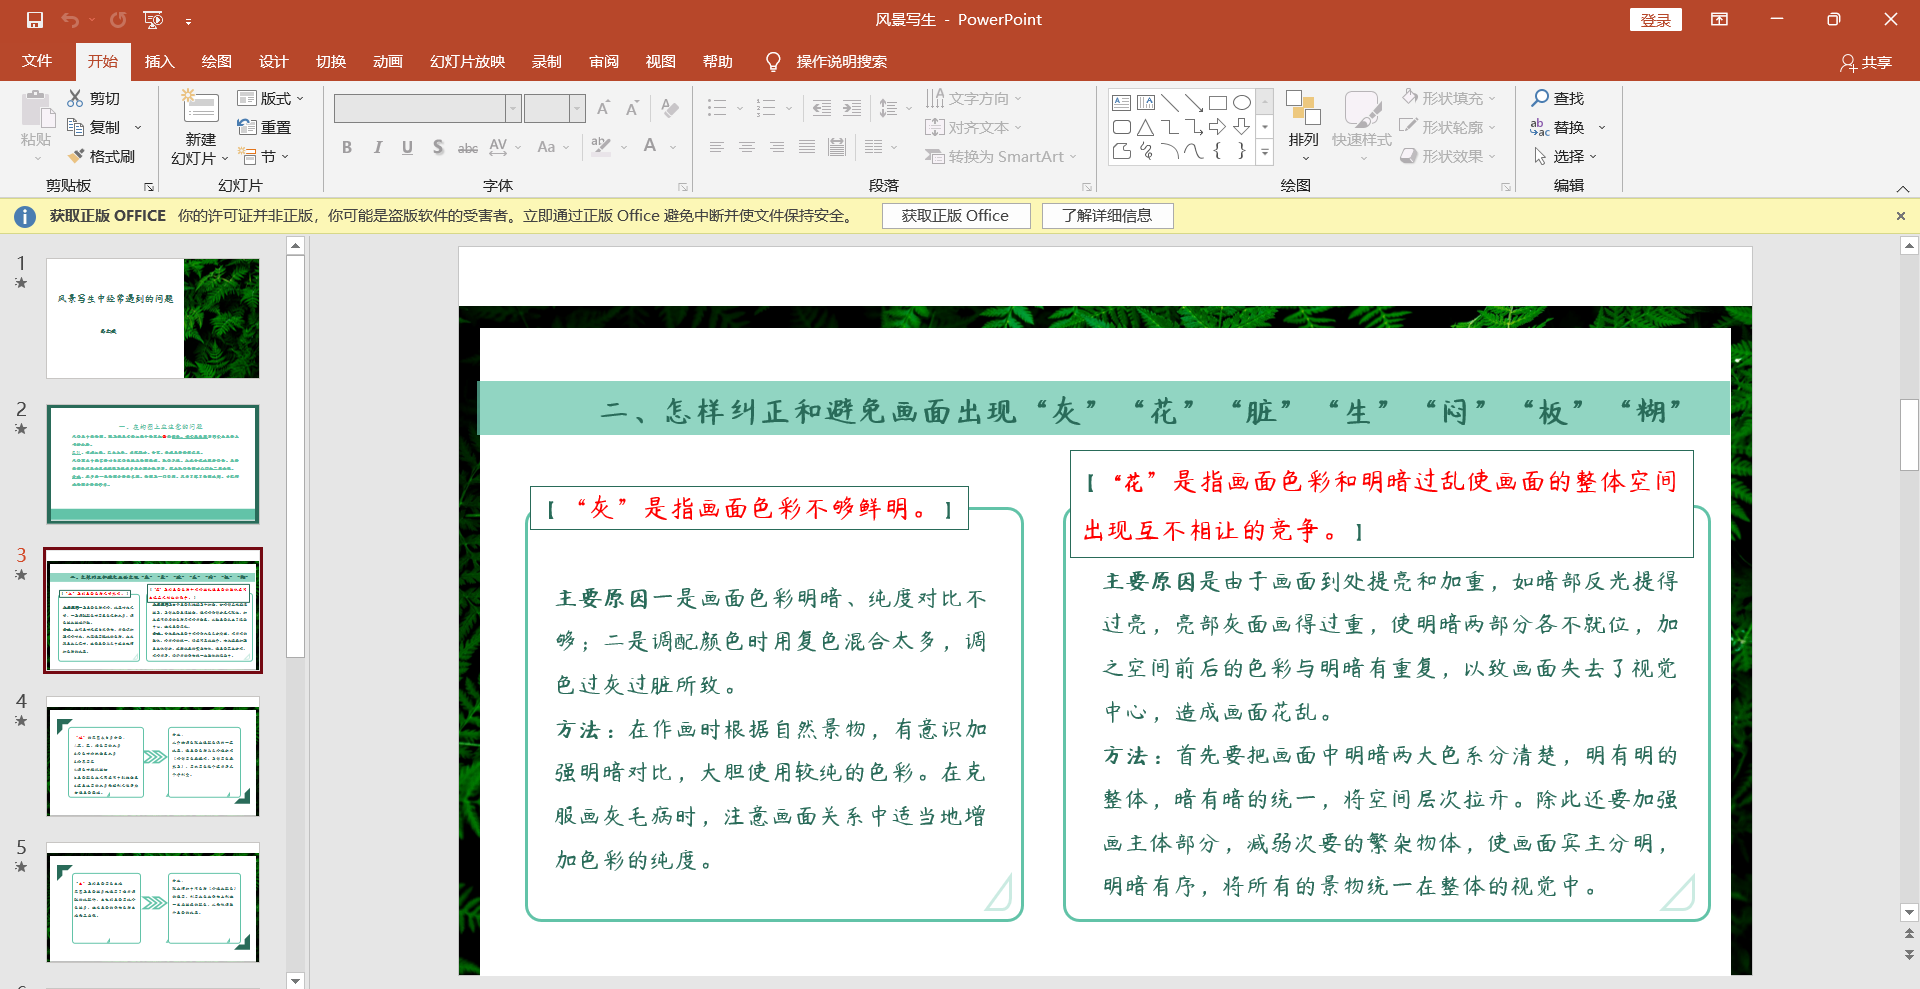Click the Find magnifier icon

click(1540, 98)
